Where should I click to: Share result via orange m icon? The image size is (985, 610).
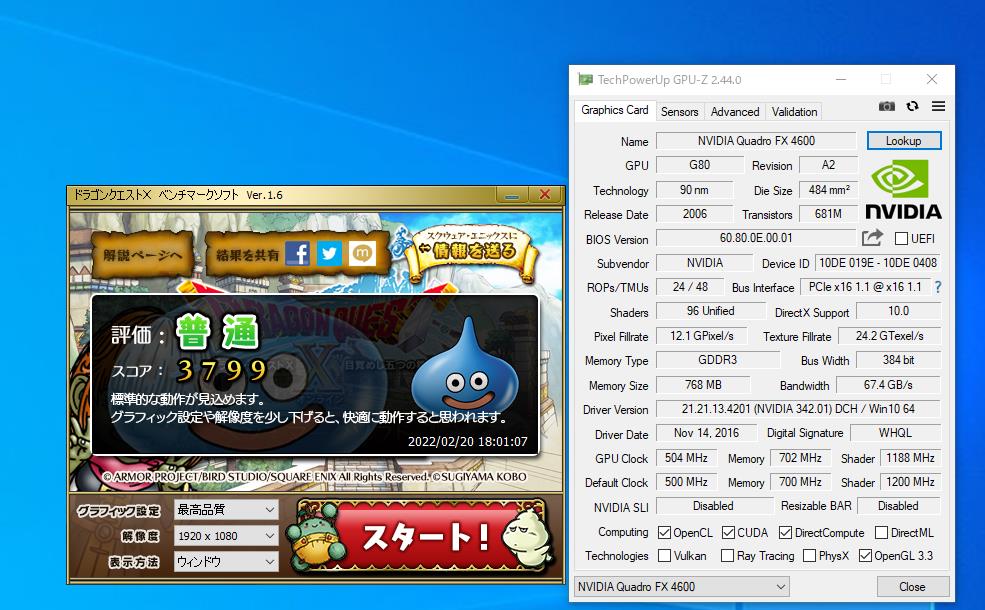tap(362, 254)
